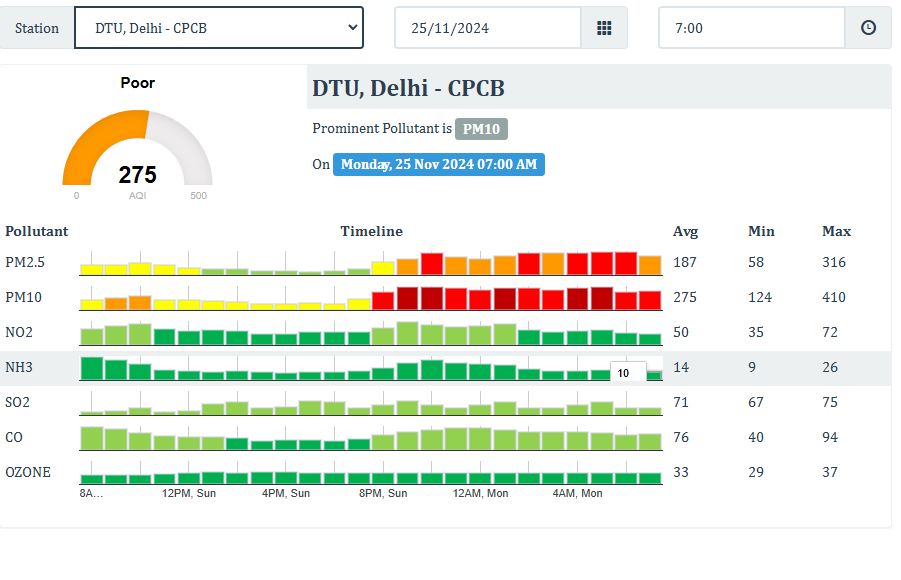Click the 4PM, Sun timeline axis label

[286, 493]
